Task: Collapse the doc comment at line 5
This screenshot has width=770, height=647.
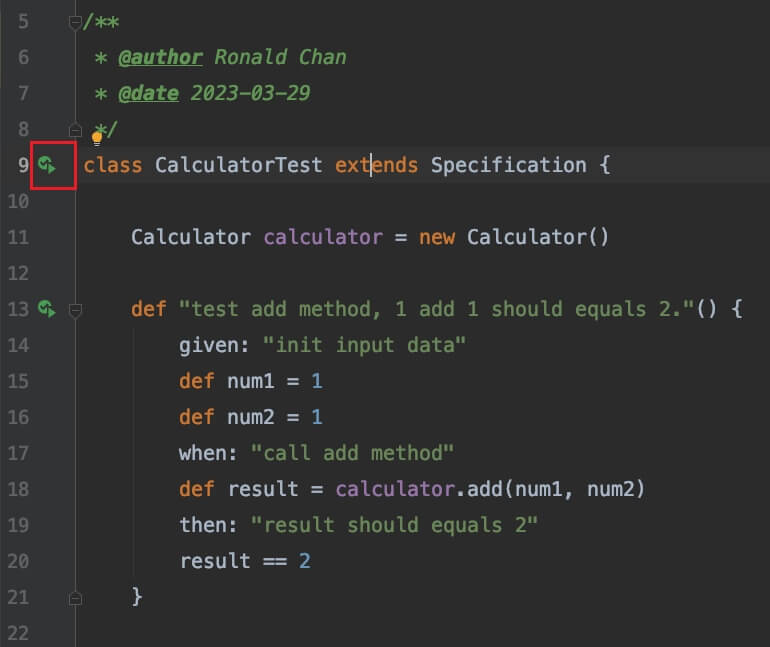Action: click(x=75, y=21)
